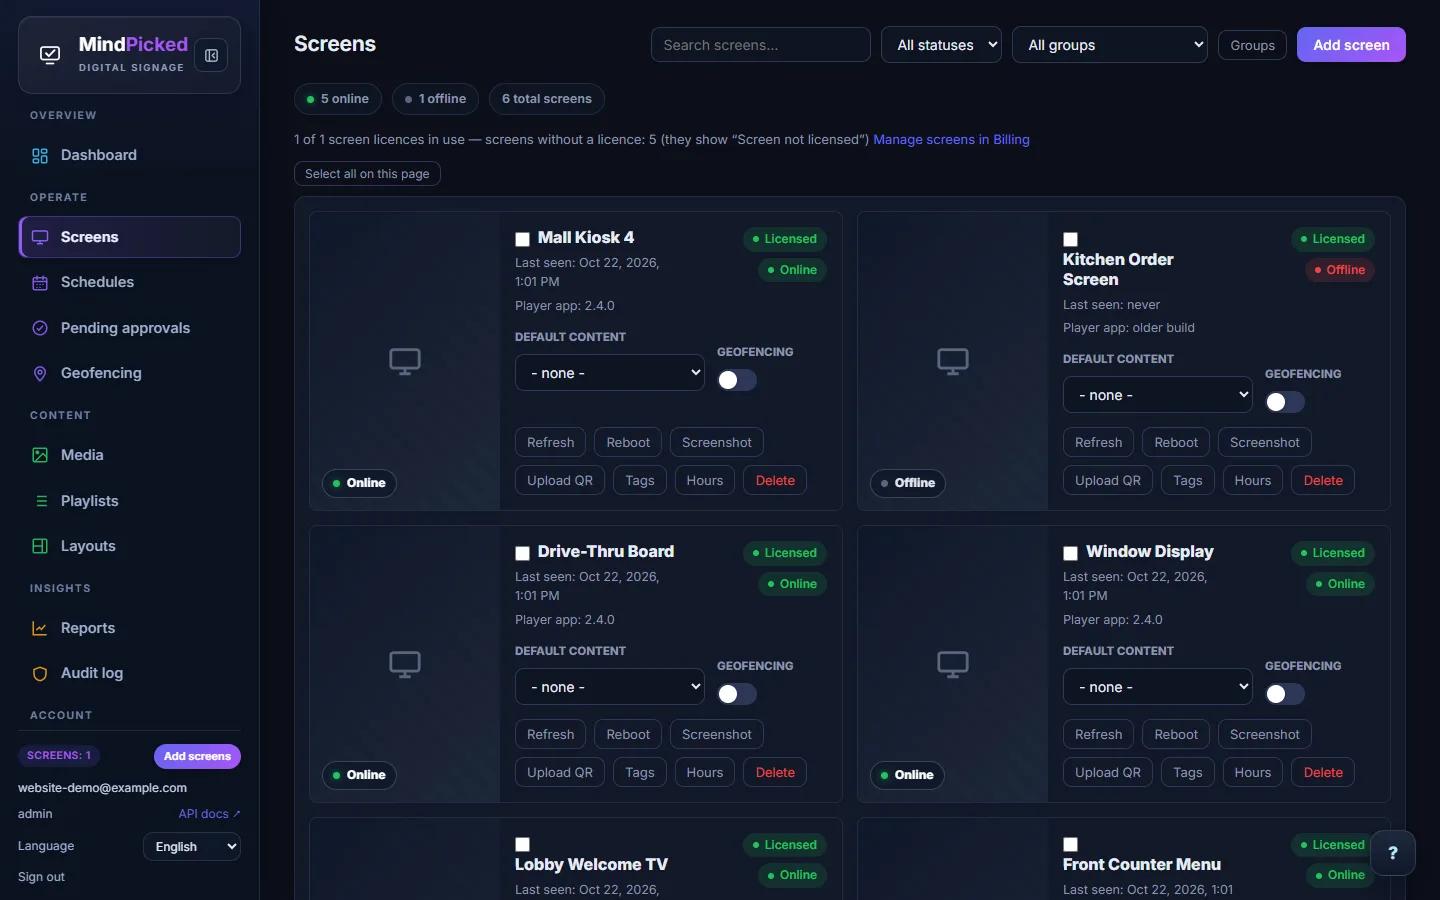Collapse the sidebar with the panel icon
This screenshot has height=900, width=1440.
click(x=211, y=56)
